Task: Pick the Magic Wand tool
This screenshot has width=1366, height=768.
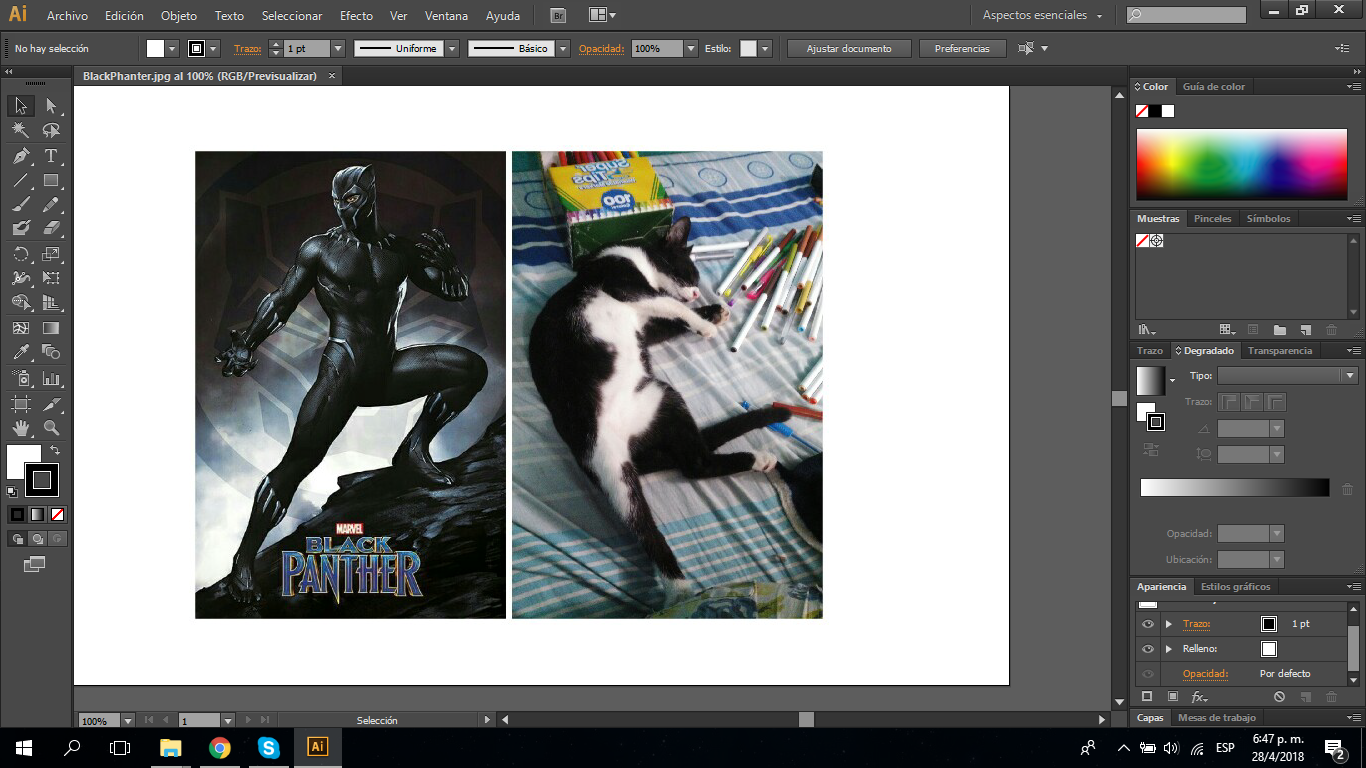Action: coord(21,130)
